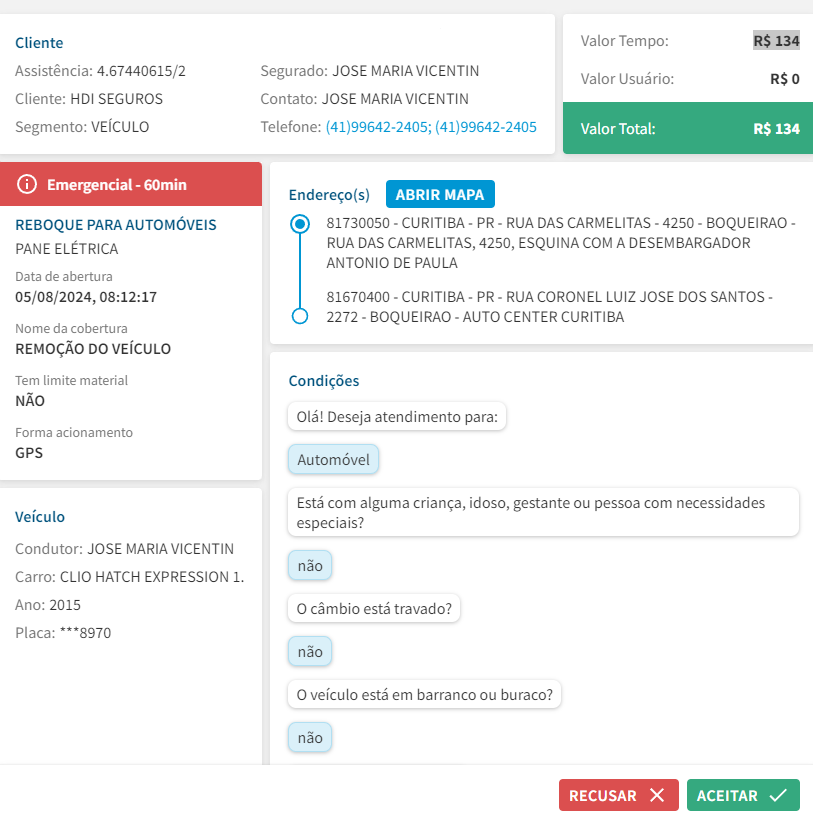The image size is (813, 815).
Task: Click the 'não' answer under special needs question
Action: 310,566
